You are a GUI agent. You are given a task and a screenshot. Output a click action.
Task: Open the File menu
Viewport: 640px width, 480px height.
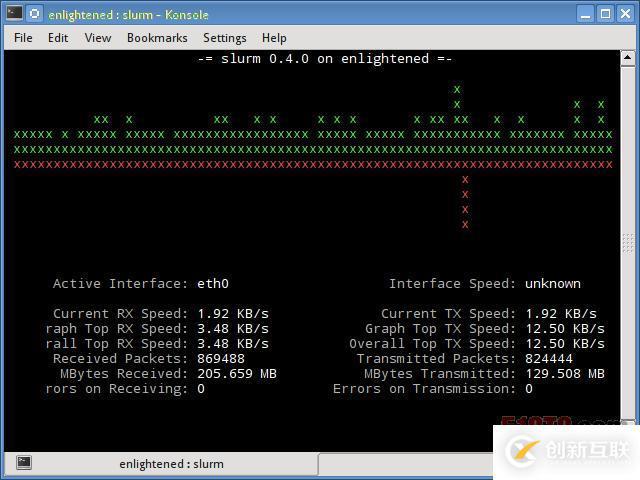[23, 38]
